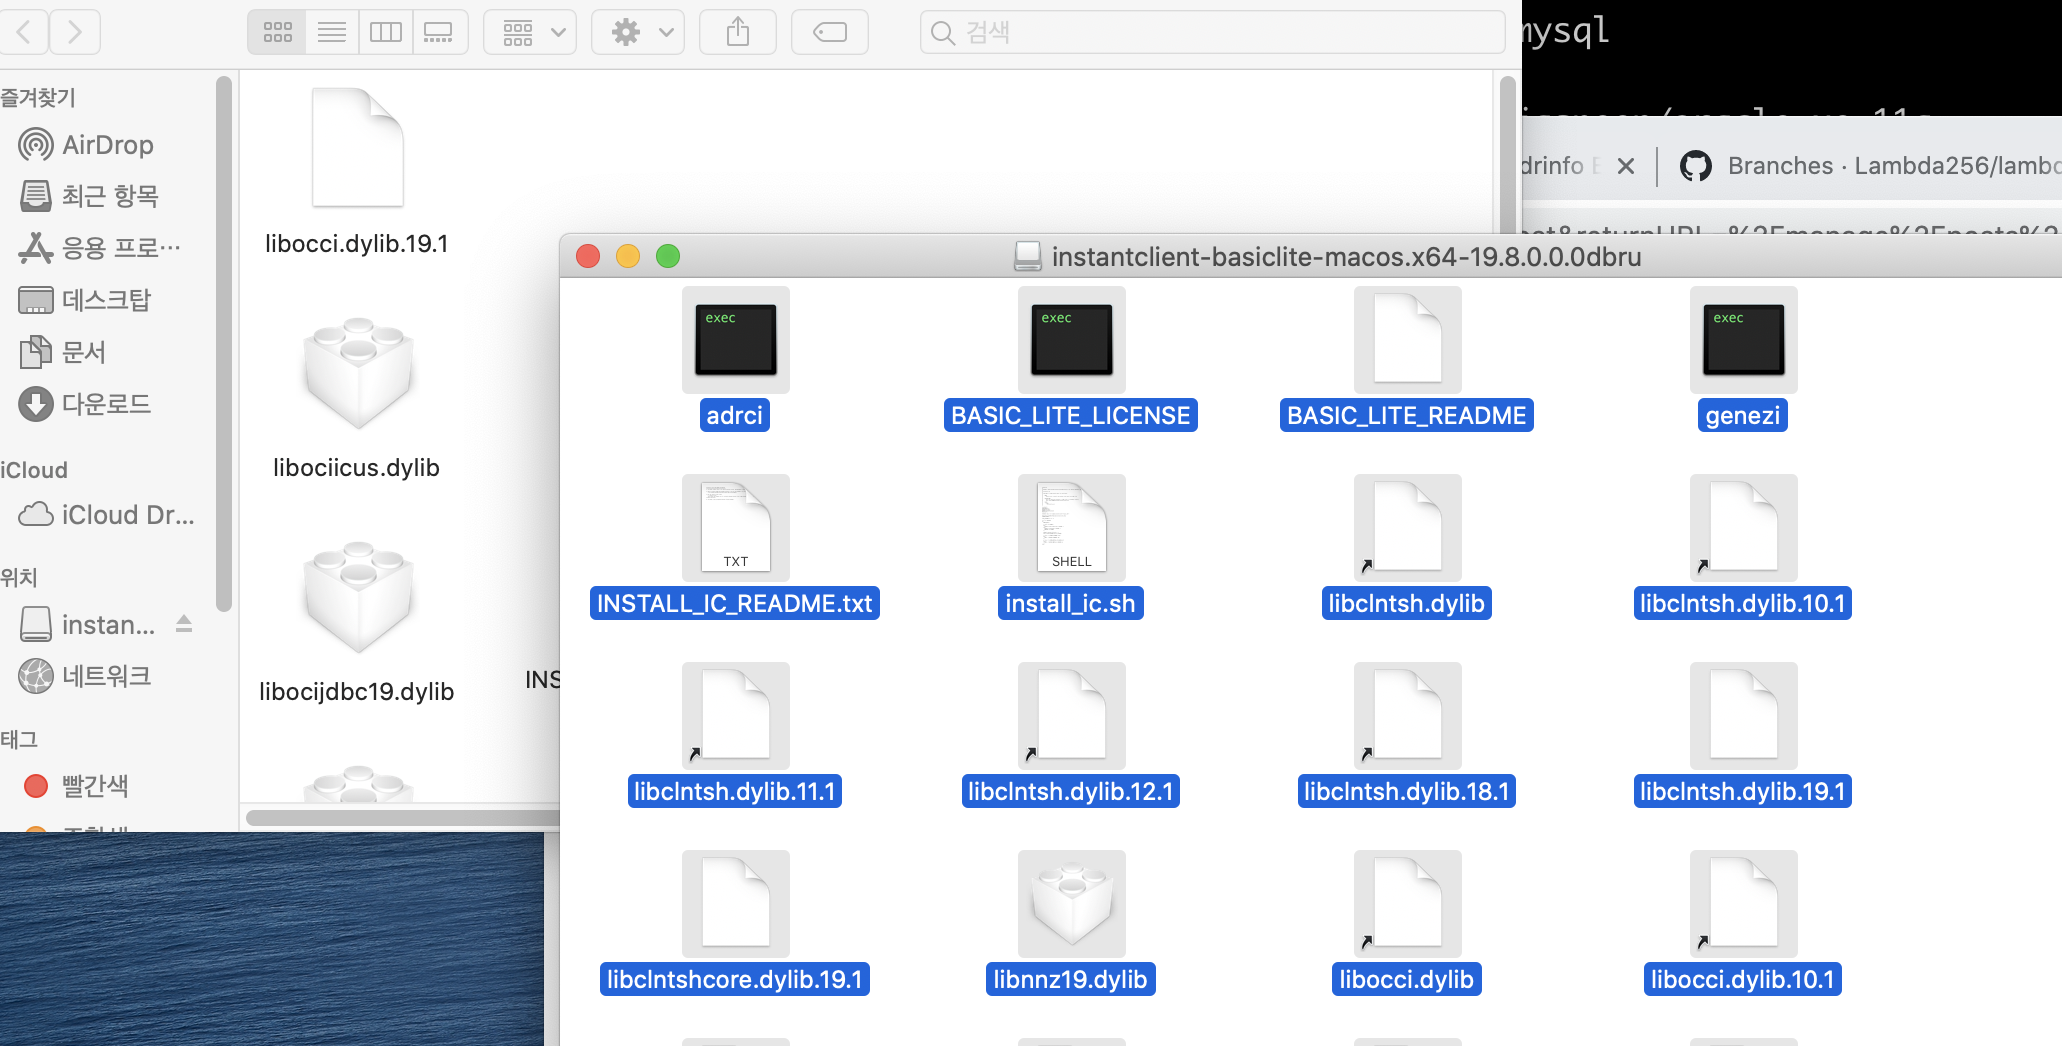Select the BASIC_LITE_LICENSE file
This screenshot has height=1046, width=2062.
(1071, 358)
